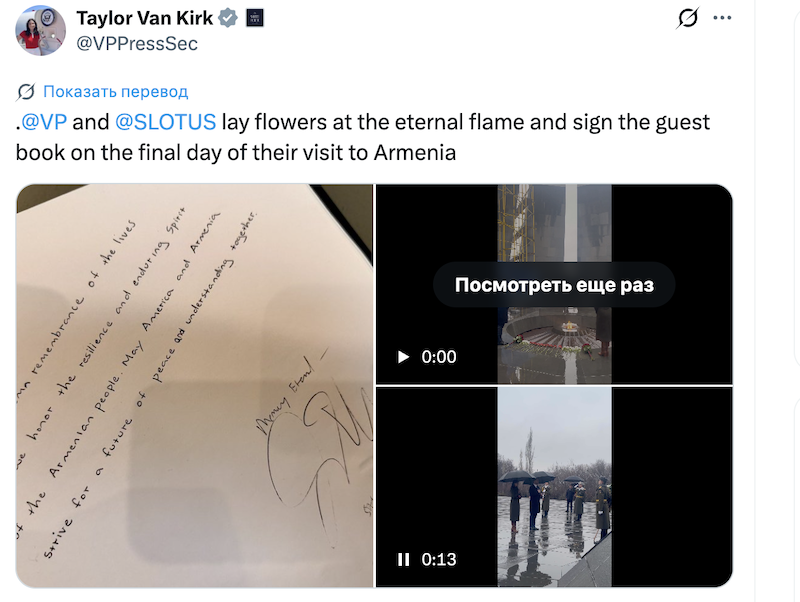Open the @SLOTUS mention

[165, 122]
